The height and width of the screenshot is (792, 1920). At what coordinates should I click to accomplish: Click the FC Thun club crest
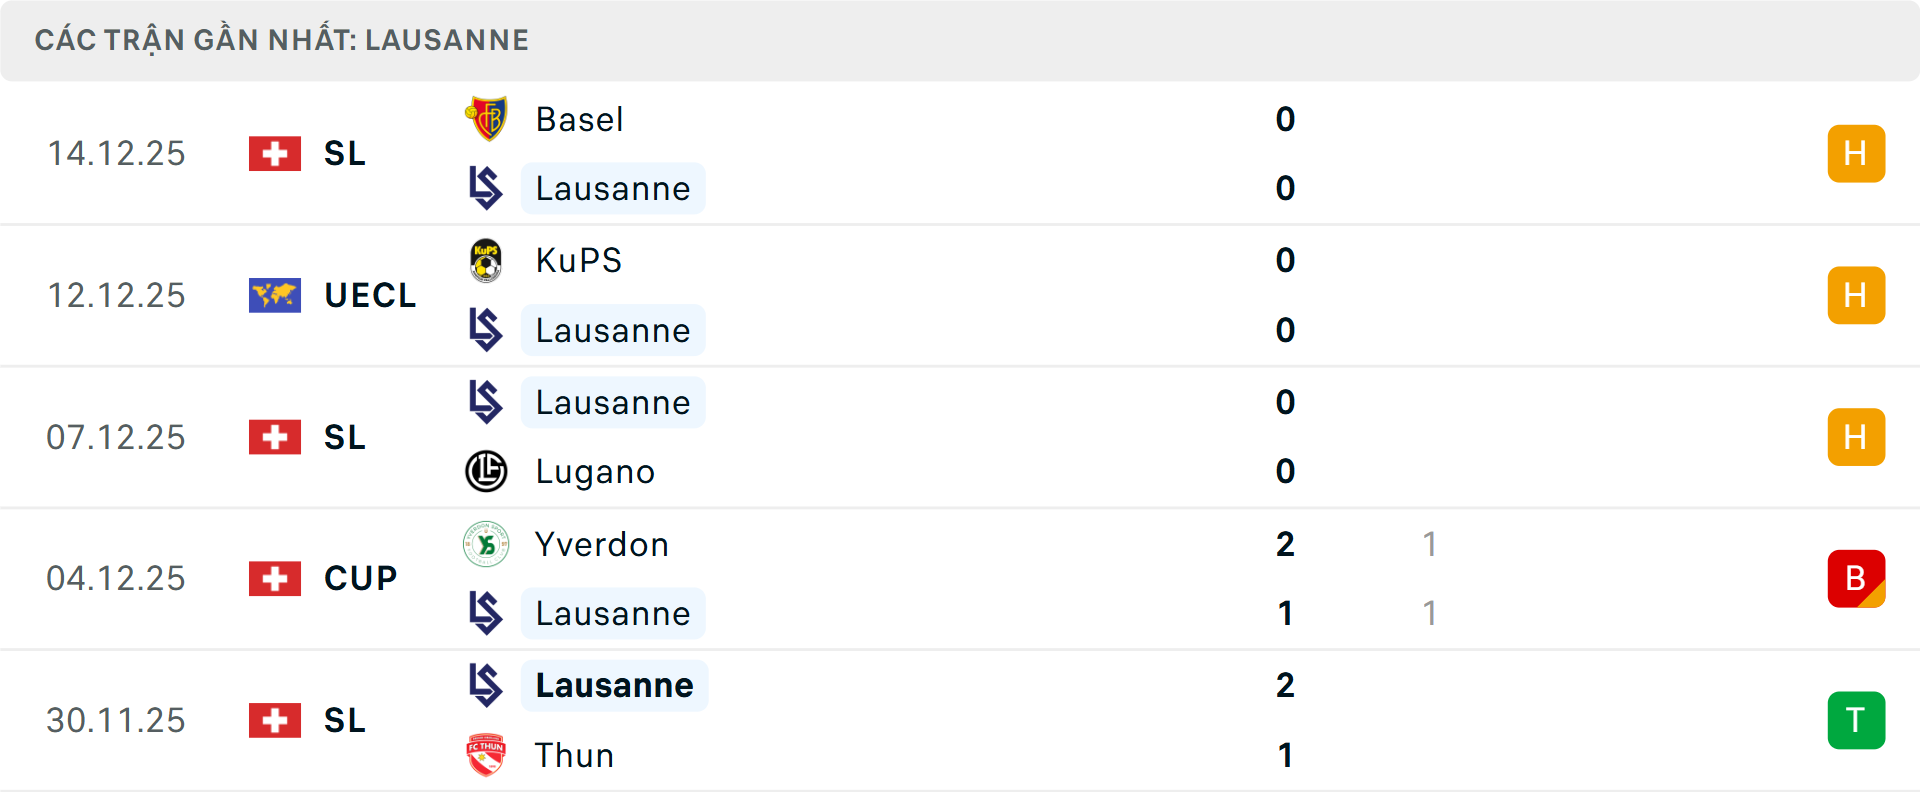click(x=486, y=755)
